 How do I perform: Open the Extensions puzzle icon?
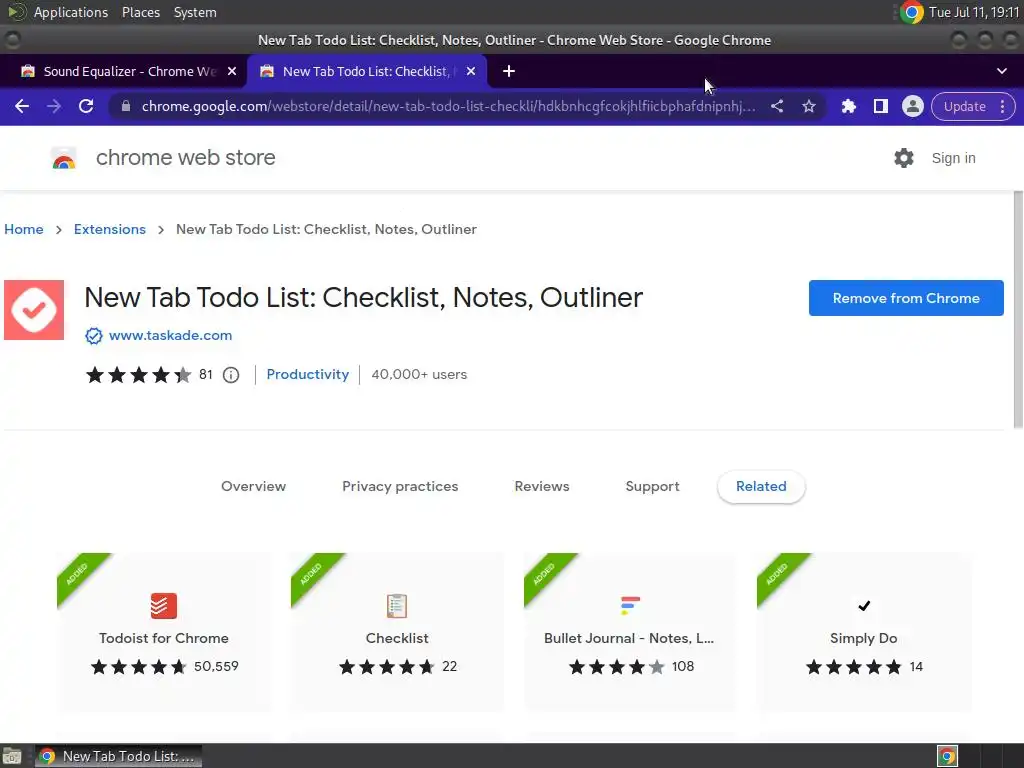coord(848,106)
